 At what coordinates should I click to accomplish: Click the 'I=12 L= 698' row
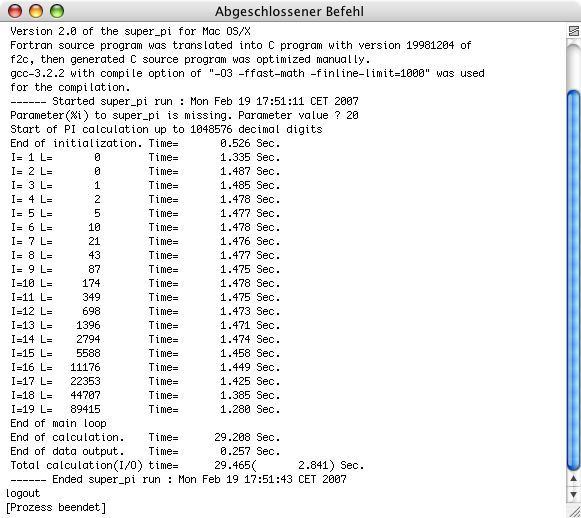pos(145,311)
